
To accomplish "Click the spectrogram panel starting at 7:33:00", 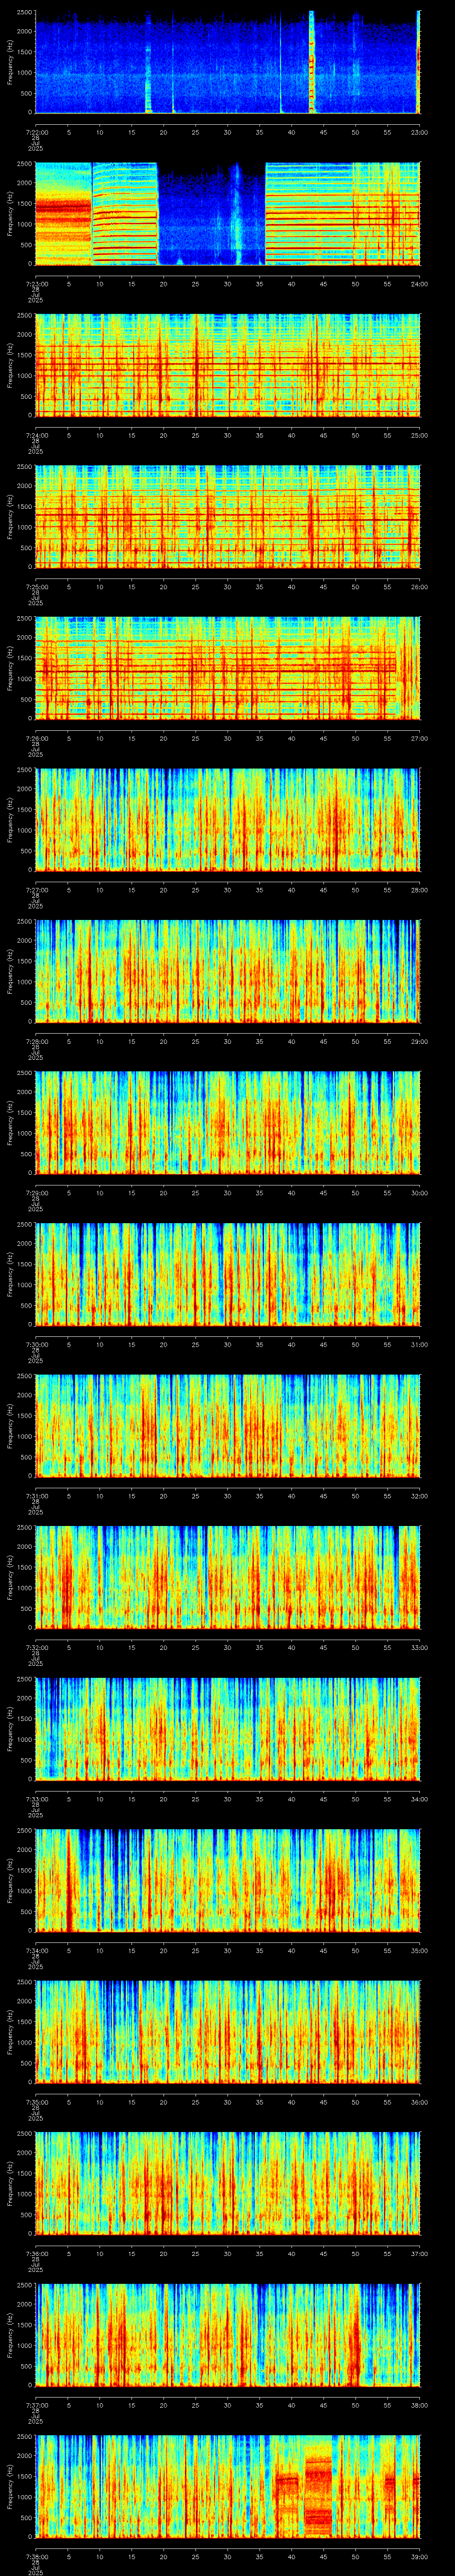I will point(228,1729).
